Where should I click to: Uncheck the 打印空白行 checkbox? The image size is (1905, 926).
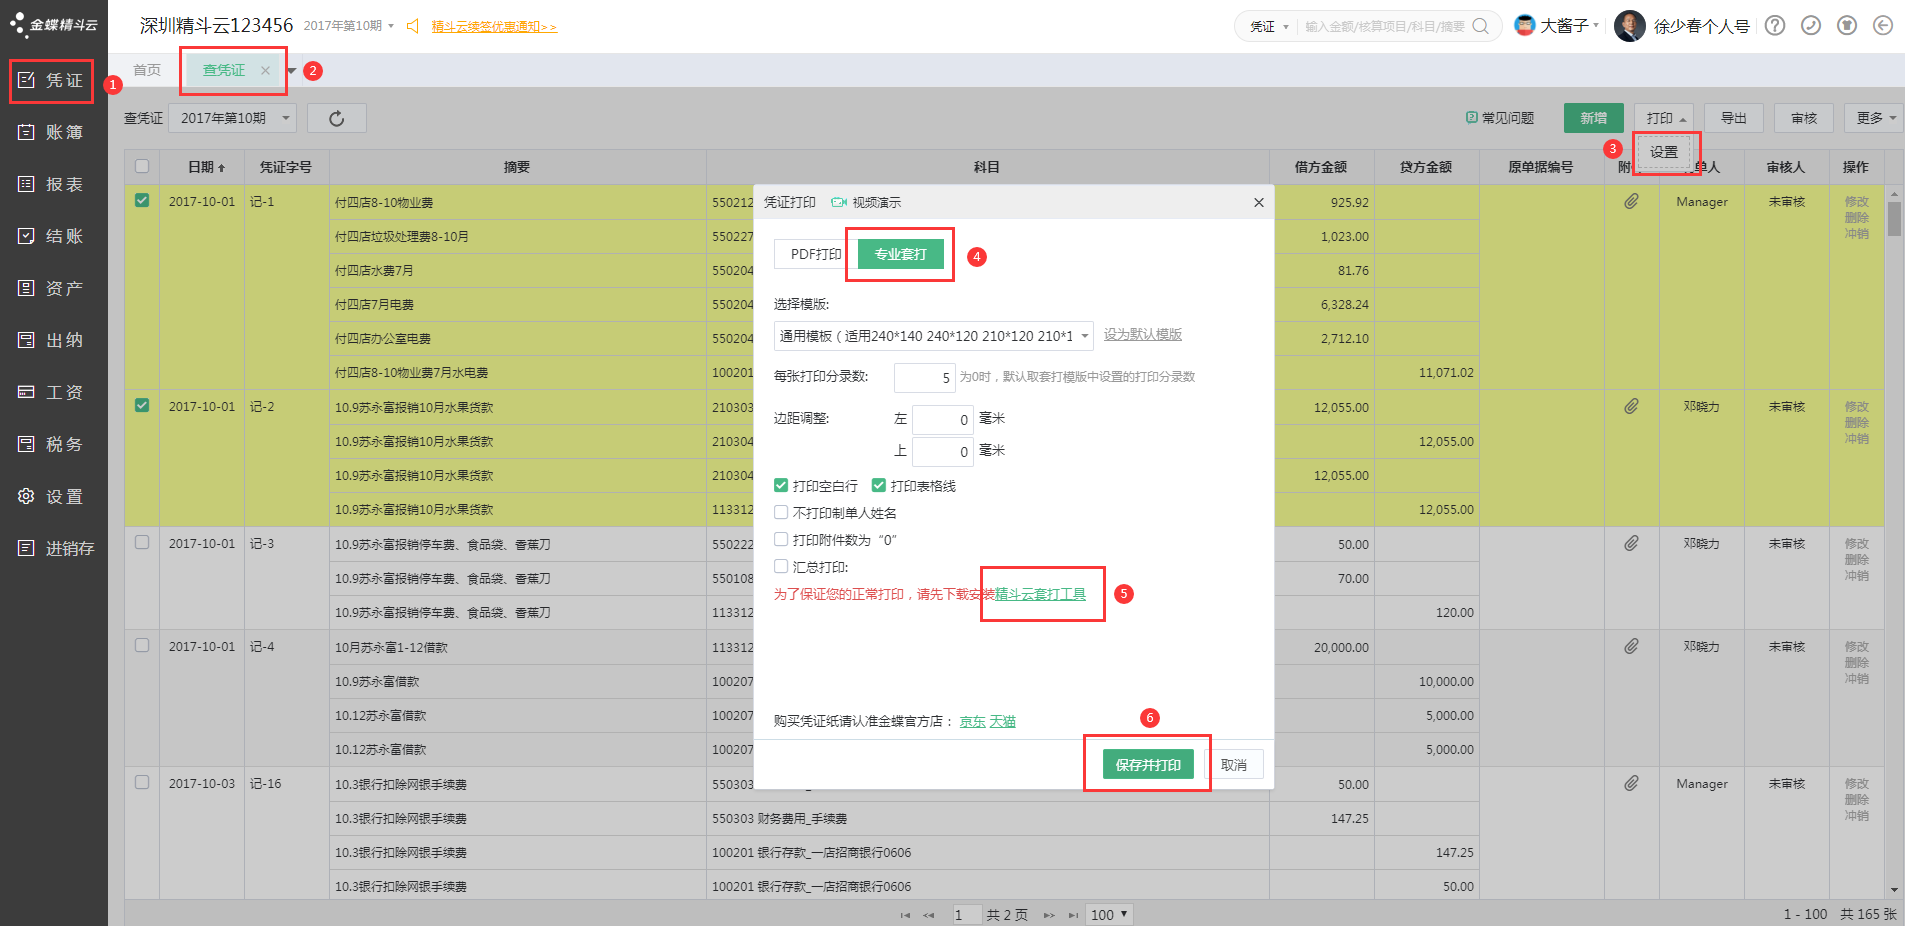click(x=781, y=486)
